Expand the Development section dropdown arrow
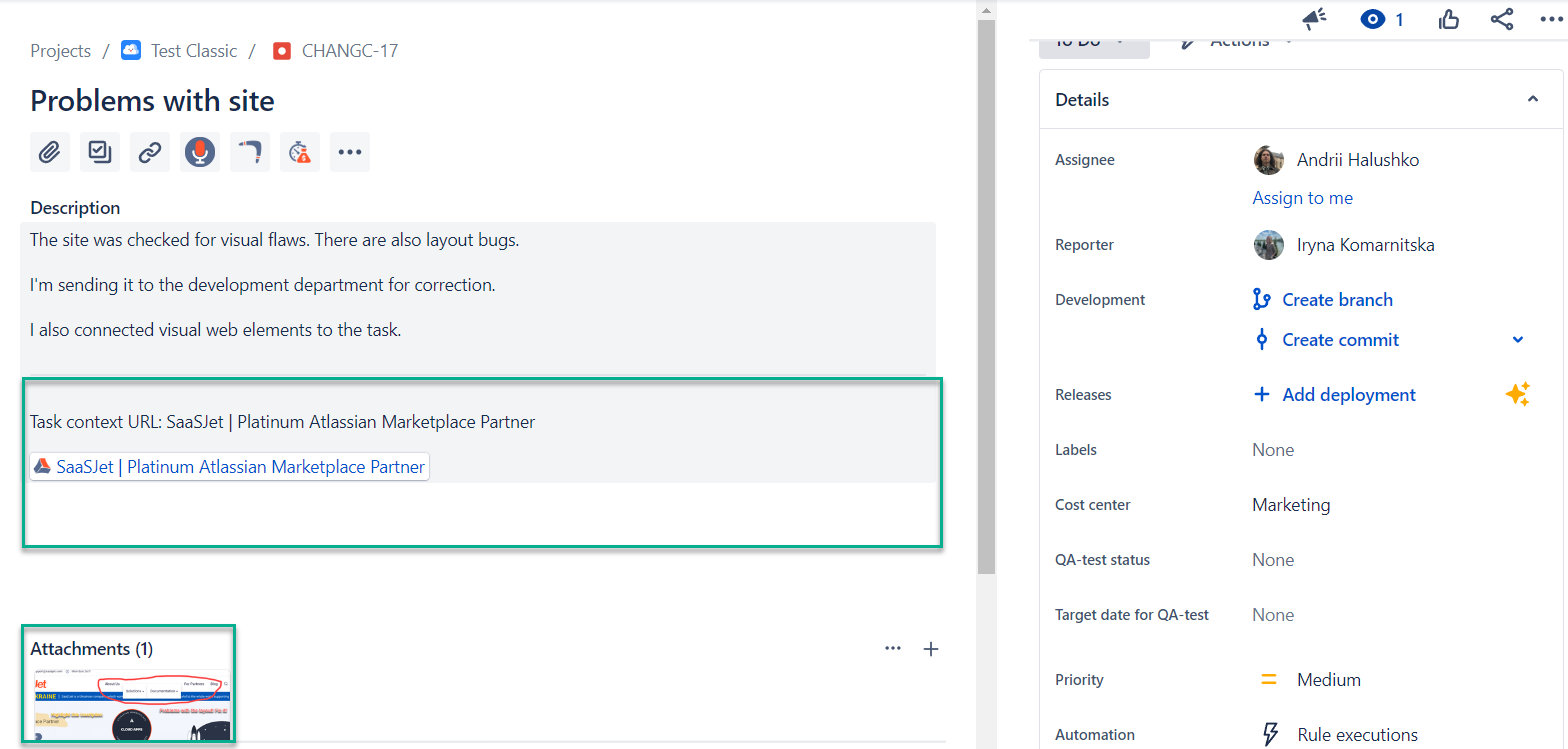1568x749 pixels. coord(1518,340)
